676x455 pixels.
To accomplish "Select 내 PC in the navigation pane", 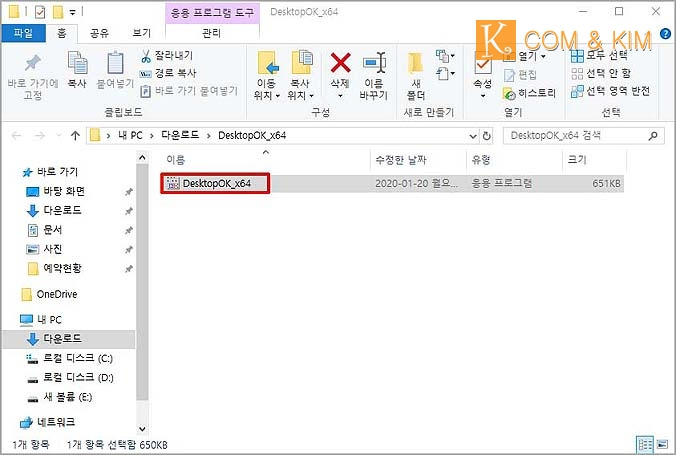I will click(41, 320).
